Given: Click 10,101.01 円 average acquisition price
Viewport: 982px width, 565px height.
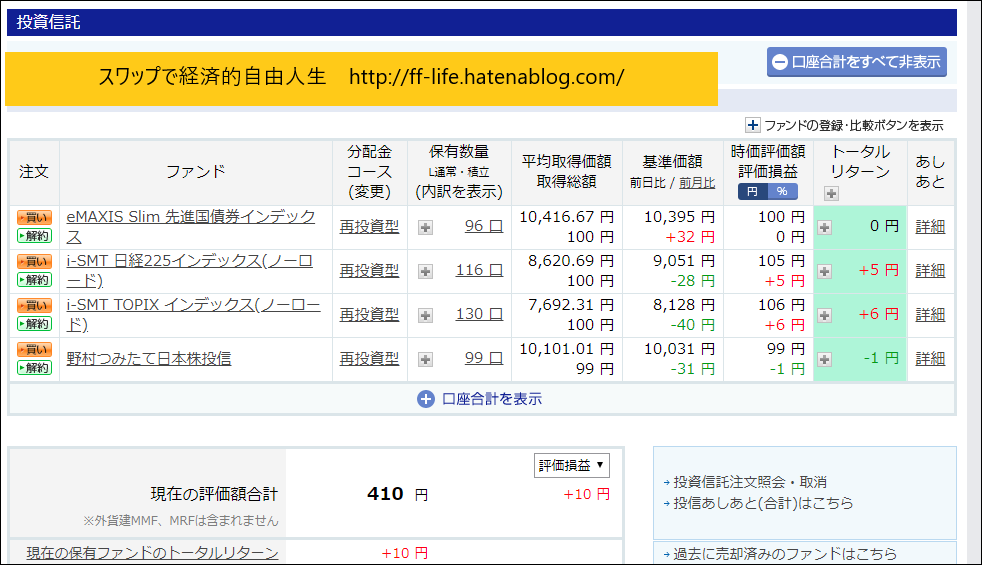Looking at the screenshot, I should click(567, 348).
